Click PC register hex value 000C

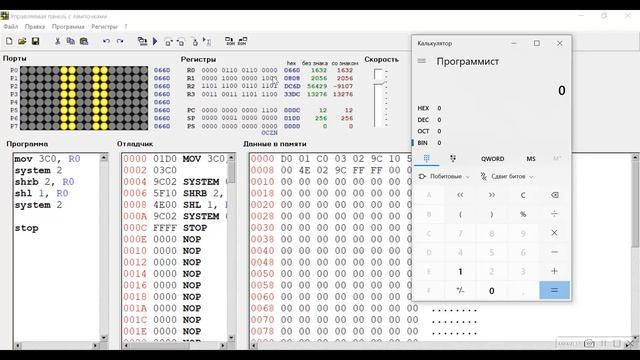click(292, 110)
